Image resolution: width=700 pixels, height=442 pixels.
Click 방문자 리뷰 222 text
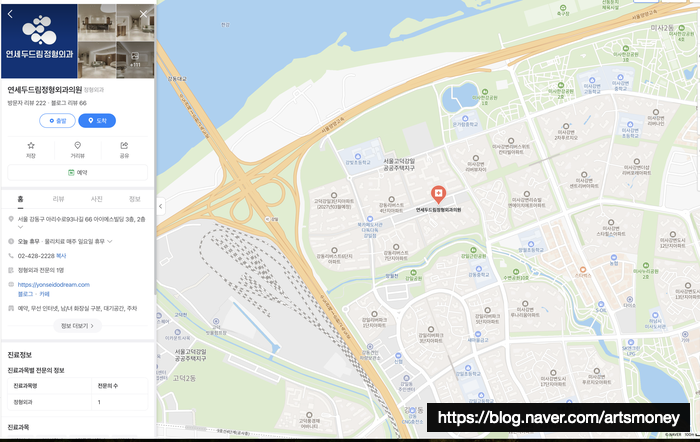(26, 103)
